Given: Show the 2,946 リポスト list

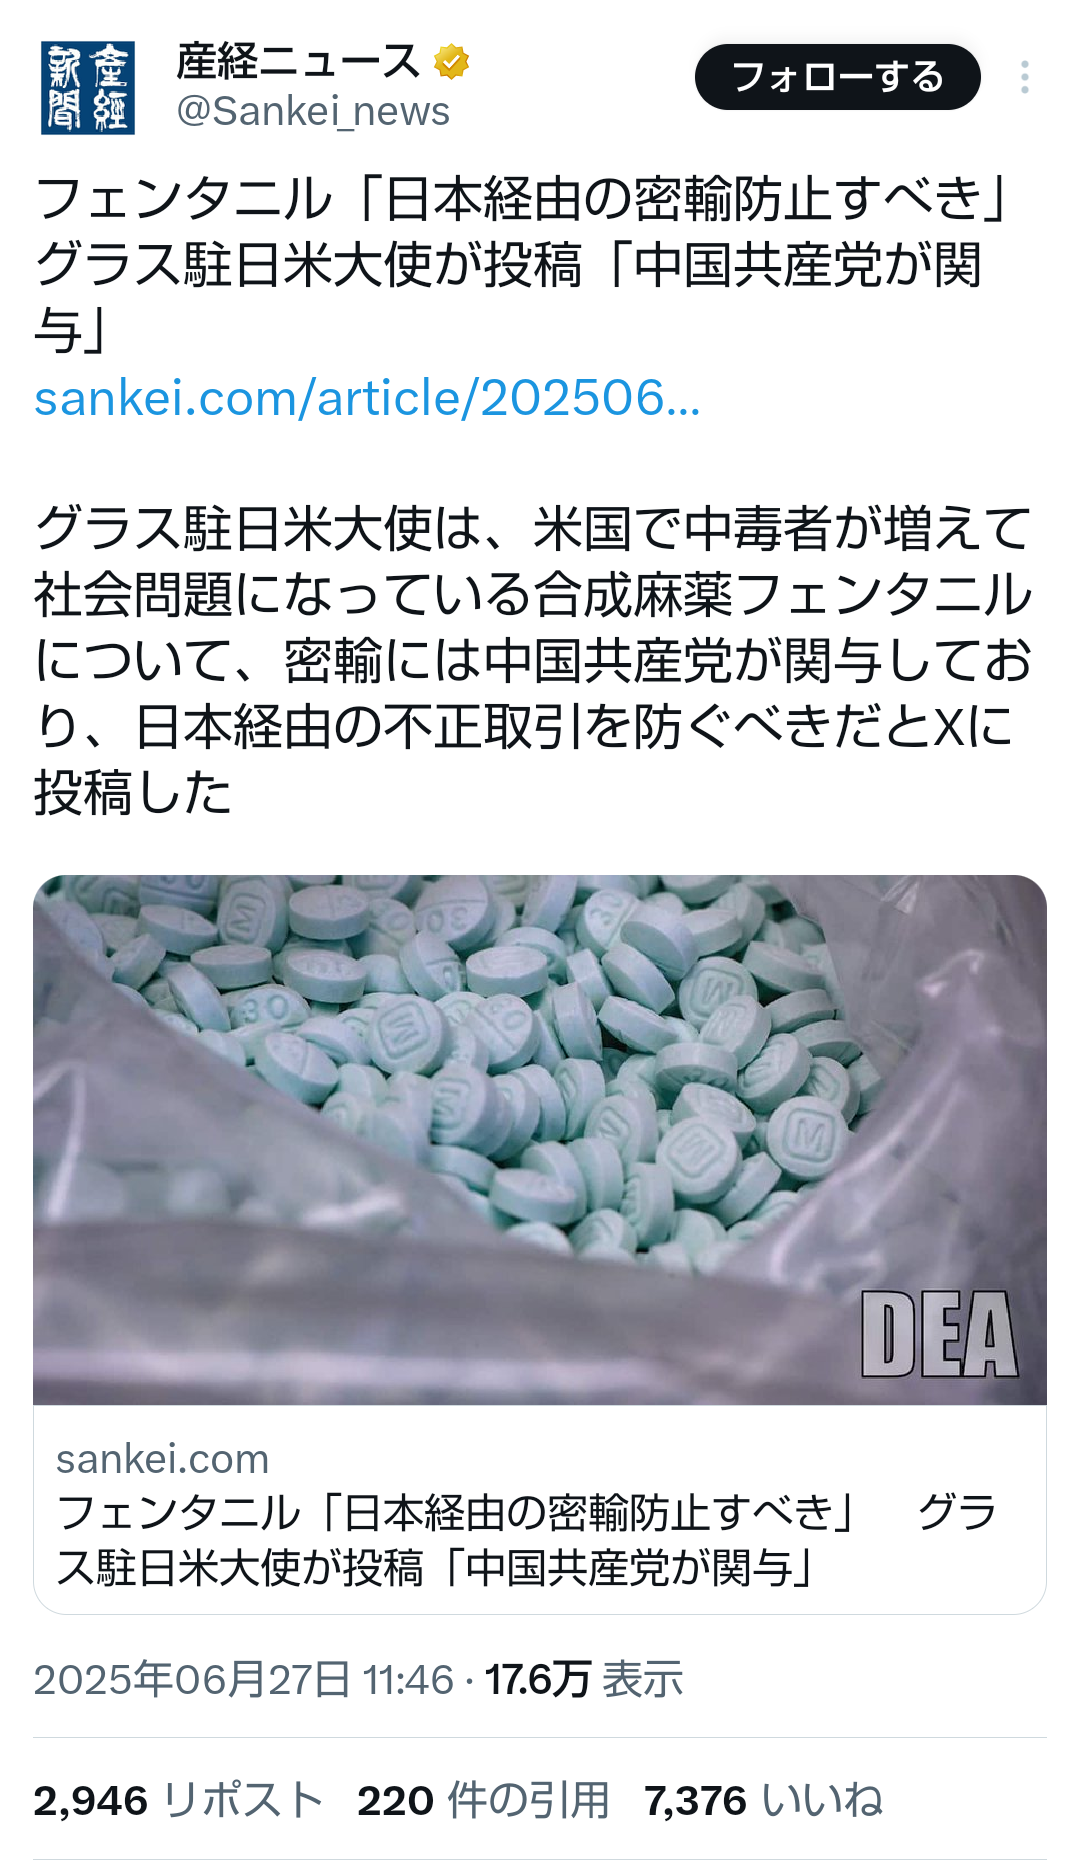Looking at the screenshot, I should 178,1801.
